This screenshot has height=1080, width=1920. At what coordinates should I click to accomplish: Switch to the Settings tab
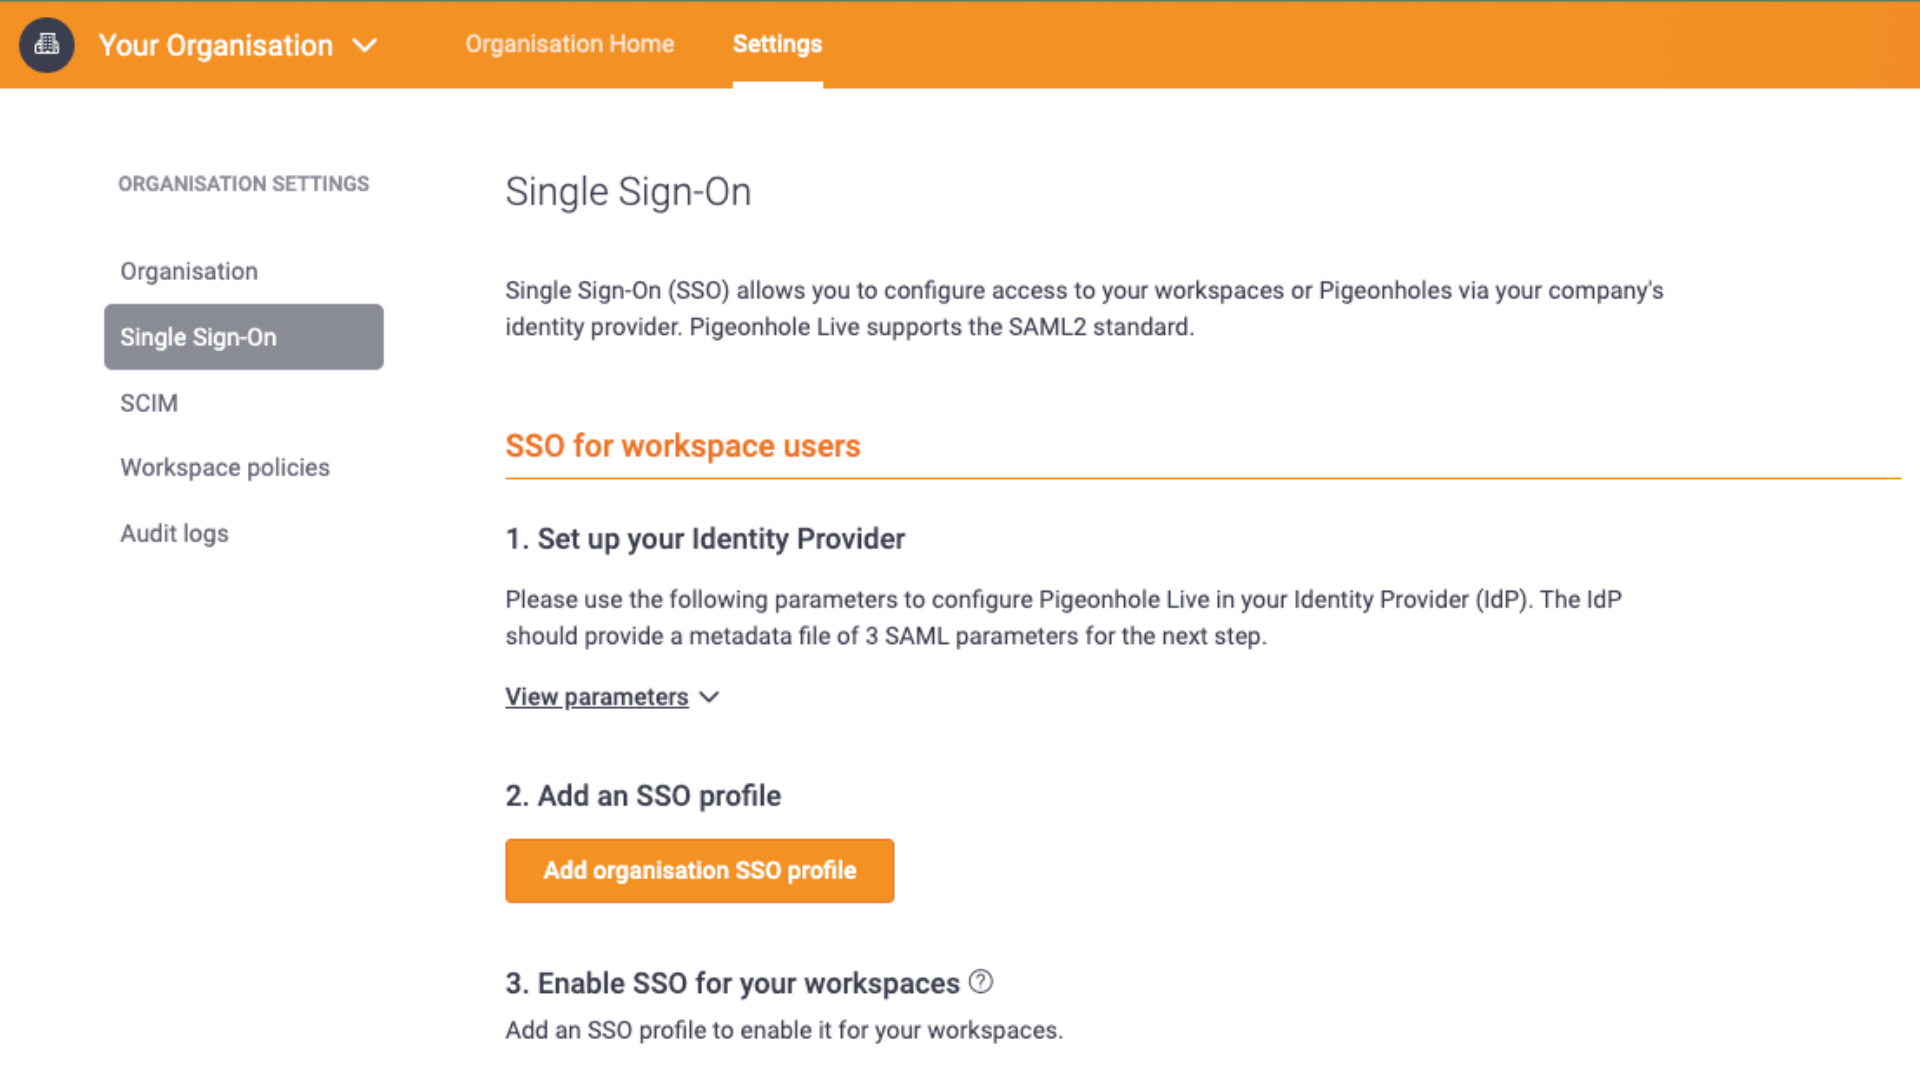[777, 44]
